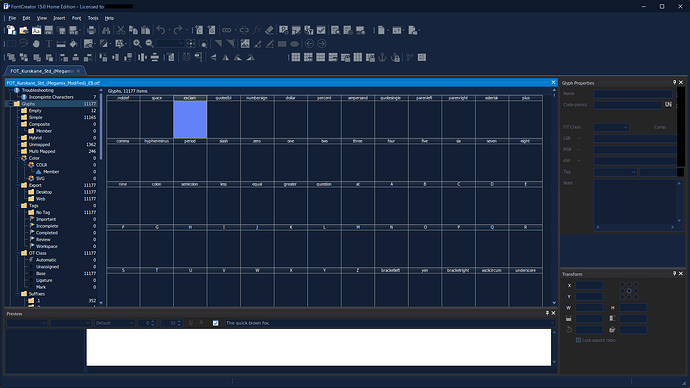Click the fit-to-window zoom icon
The image size is (690, 388).
(191, 44)
